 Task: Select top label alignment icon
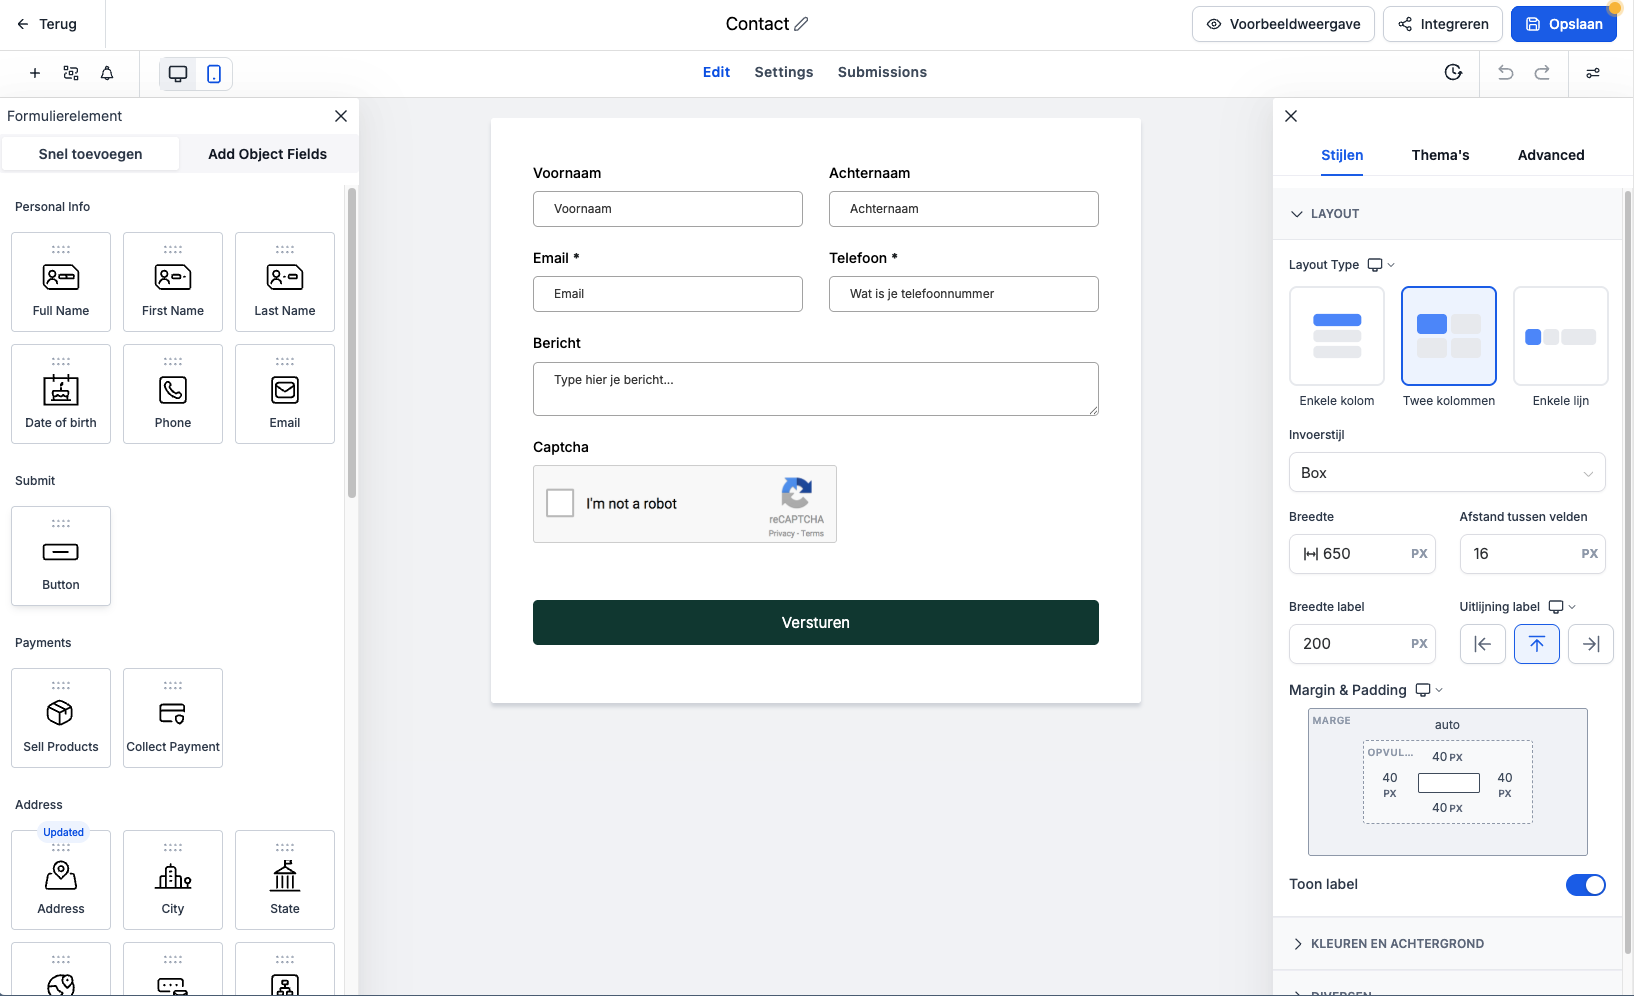pos(1536,644)
